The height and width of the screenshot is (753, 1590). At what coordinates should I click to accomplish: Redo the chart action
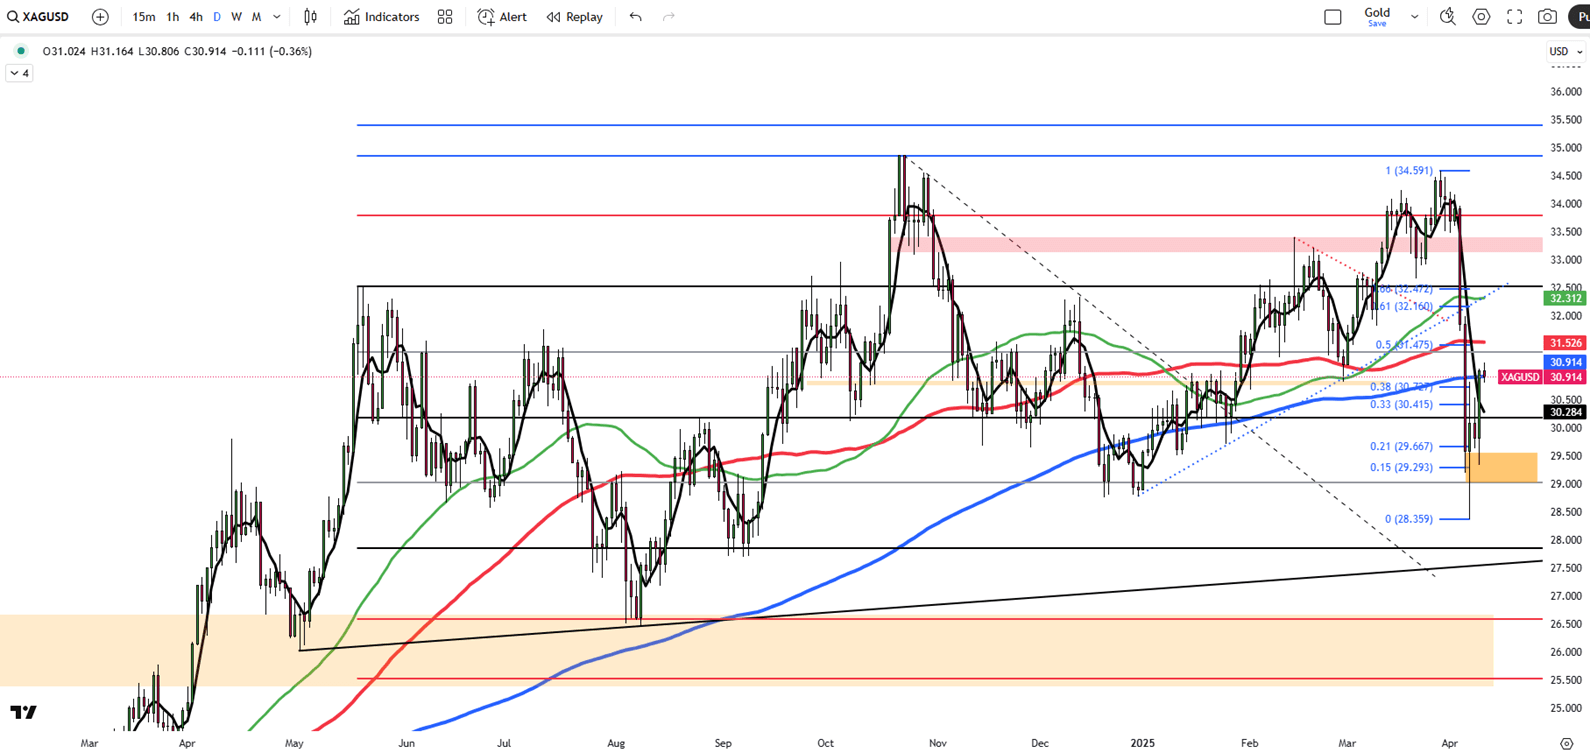pyautogui.click(x=669, y=17)
